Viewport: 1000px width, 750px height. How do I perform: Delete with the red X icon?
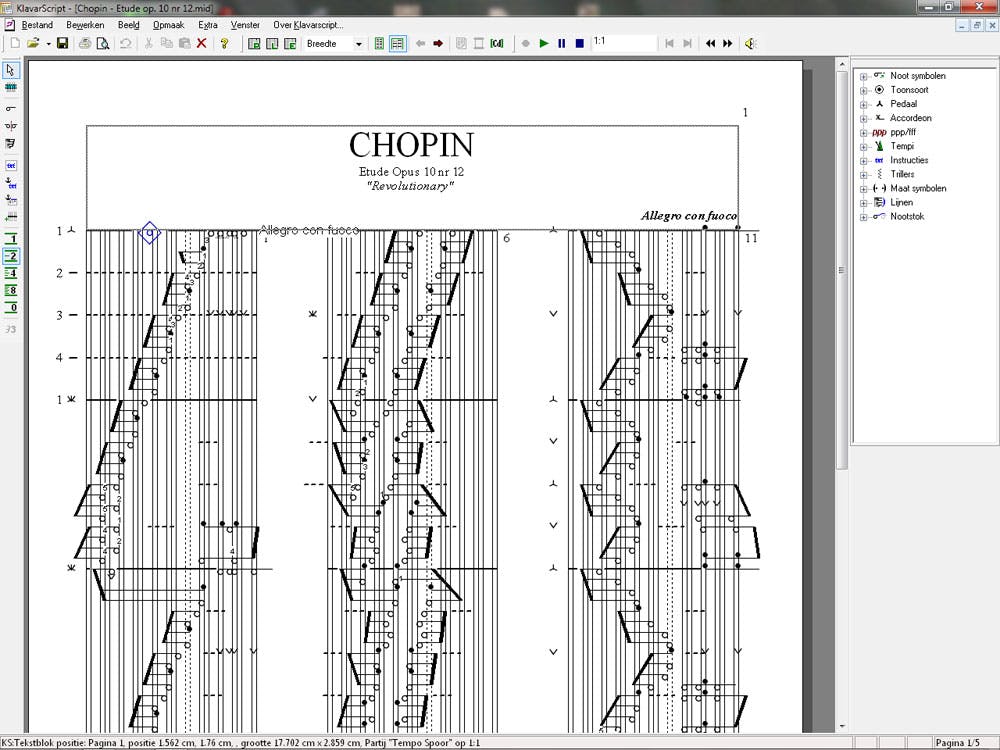202,43
